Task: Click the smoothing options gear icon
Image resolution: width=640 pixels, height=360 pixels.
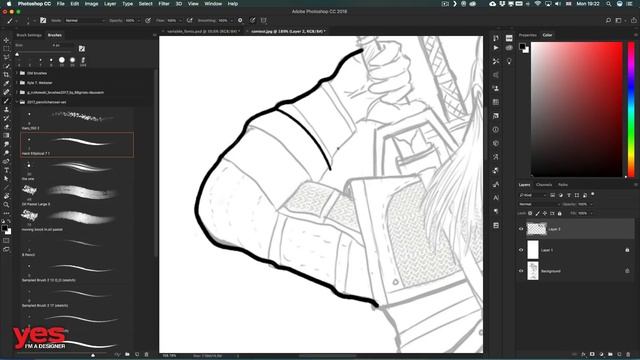Action: pos(240,20)
